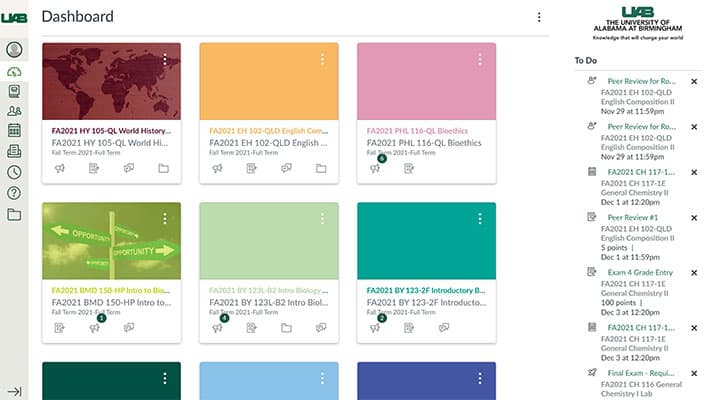Click the Opportunity signpost card image
This screenshot has width=710, height=400.
pyautogui.click(x=111, y=241)
